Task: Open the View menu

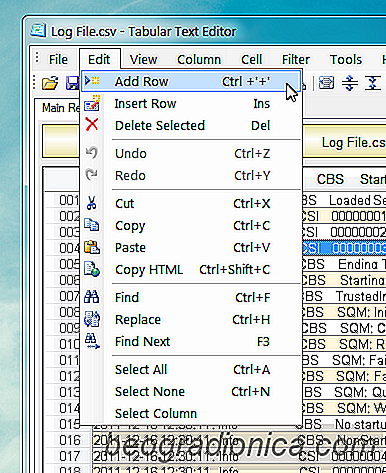Action: pyautogui.click(x=143, y=59)
